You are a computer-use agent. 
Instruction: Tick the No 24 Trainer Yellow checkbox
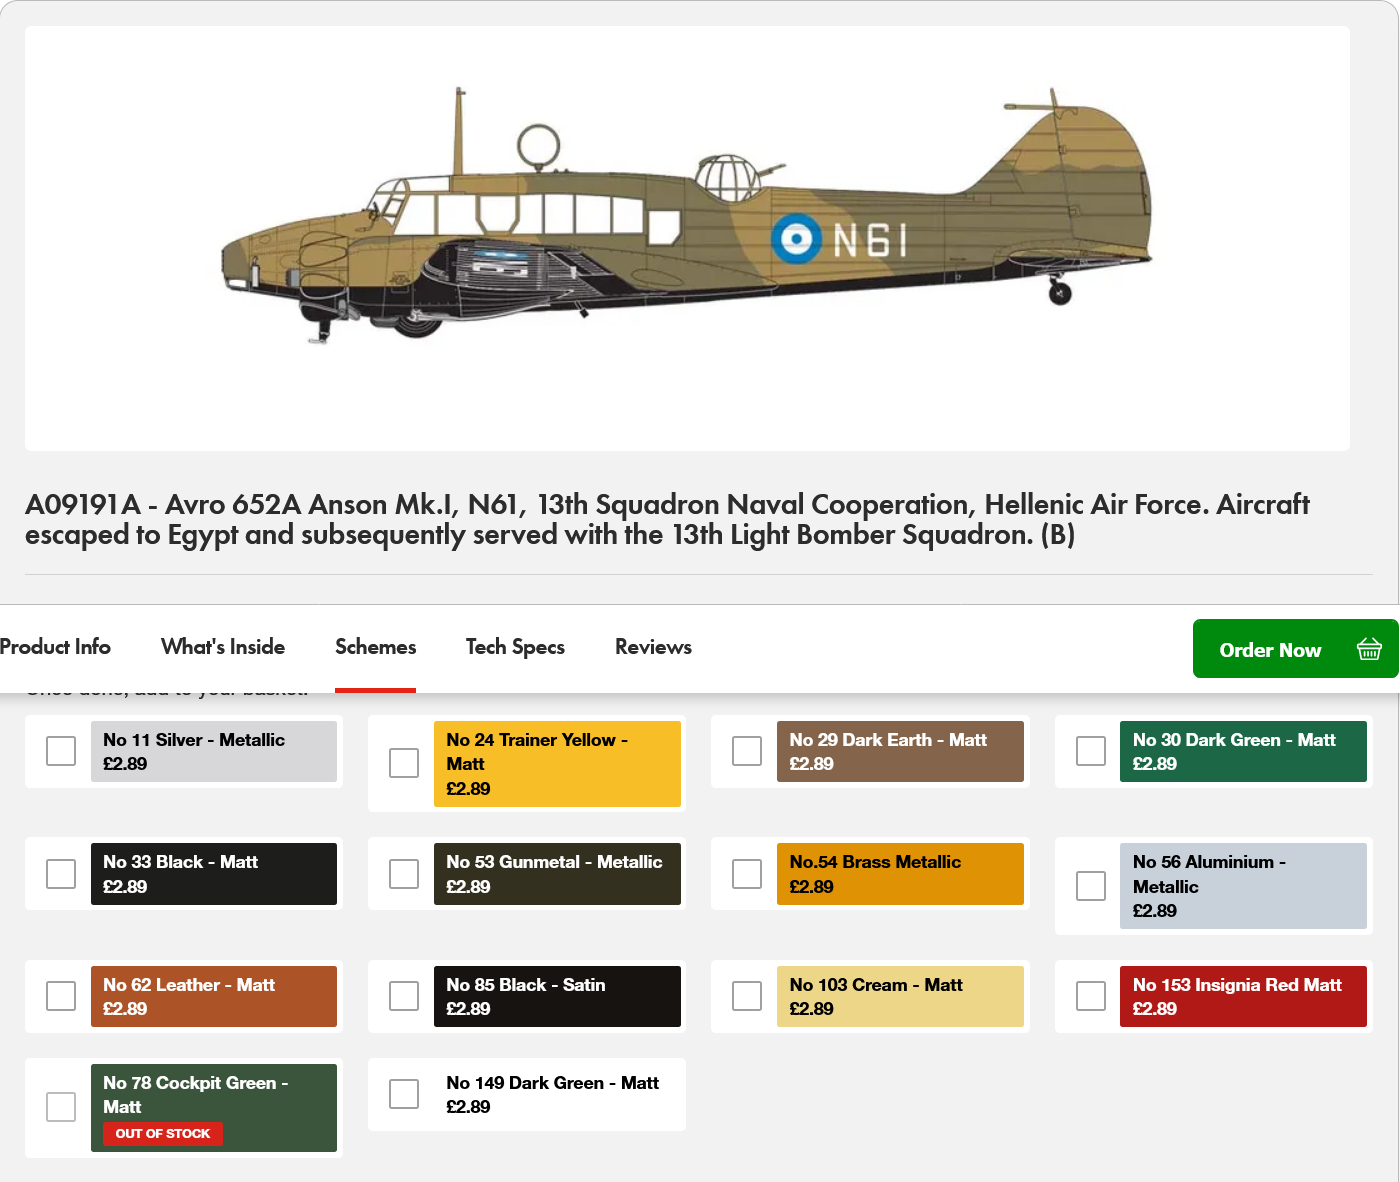(404, 763)
